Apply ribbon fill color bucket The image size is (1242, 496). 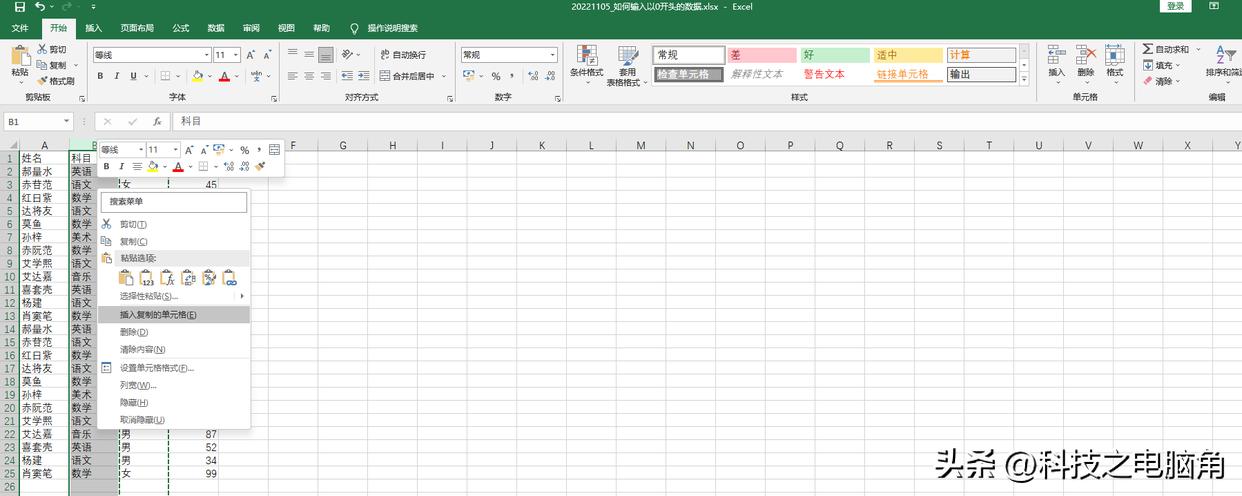point(197,76)
